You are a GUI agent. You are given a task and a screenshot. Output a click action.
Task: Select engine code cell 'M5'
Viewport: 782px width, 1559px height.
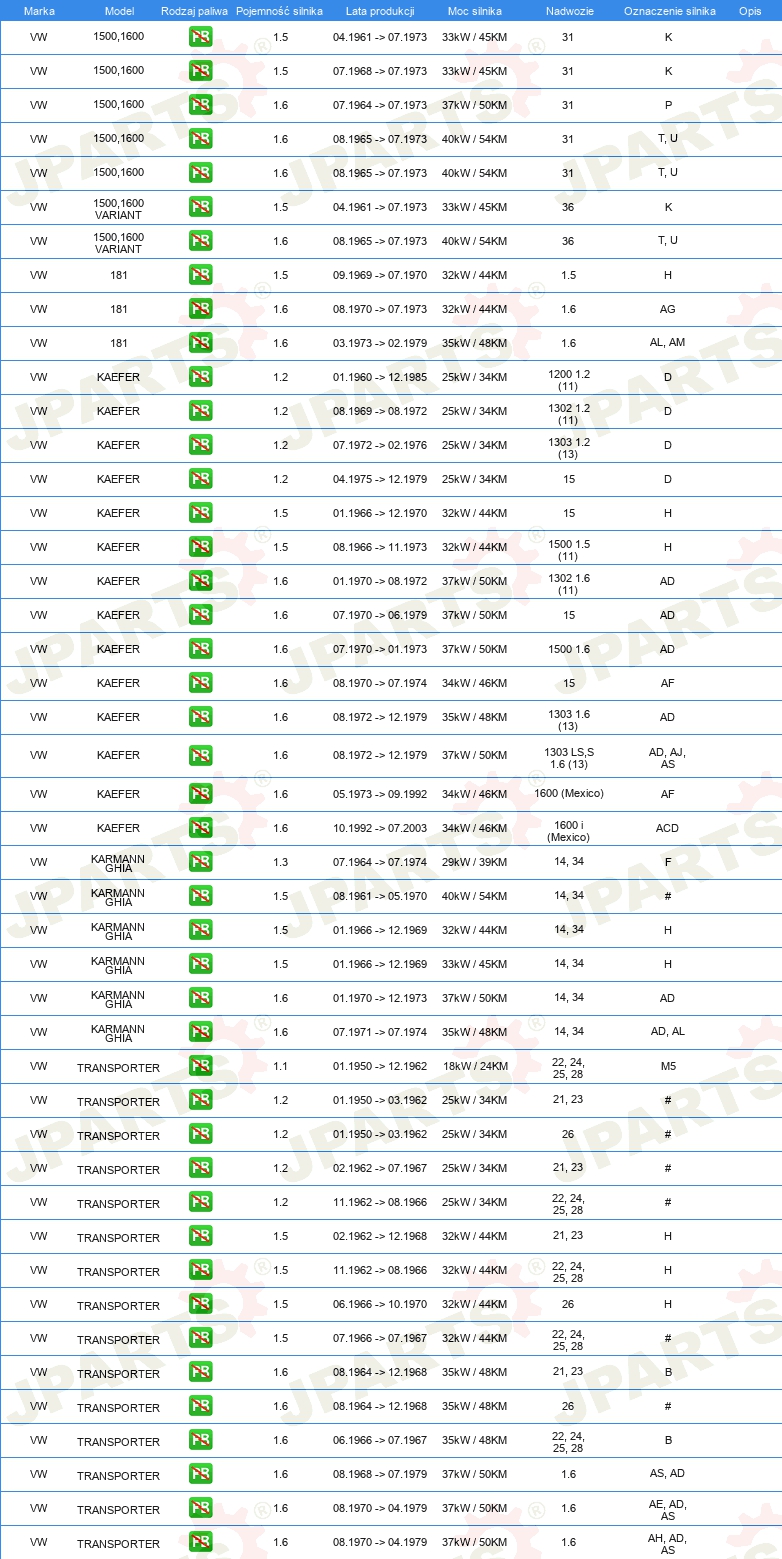pyautogui.click(x=668, y=1066)
